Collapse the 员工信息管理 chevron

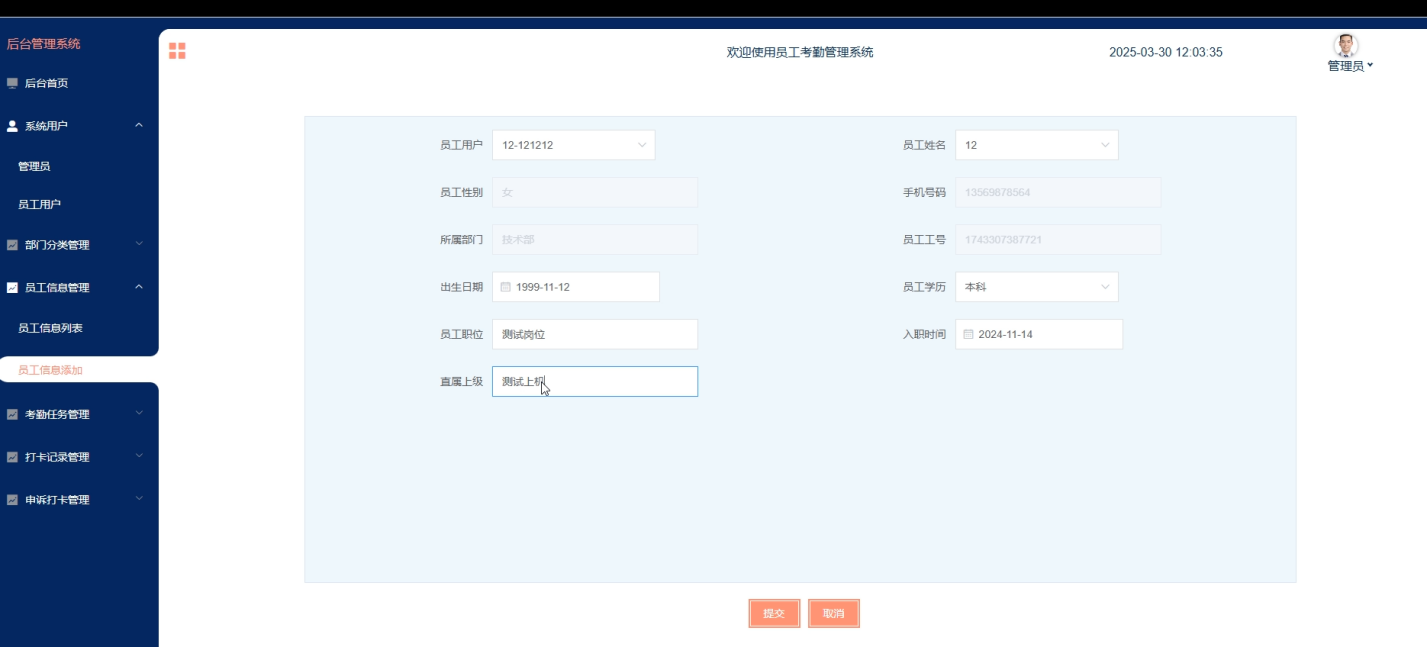(x=139, y=287)
